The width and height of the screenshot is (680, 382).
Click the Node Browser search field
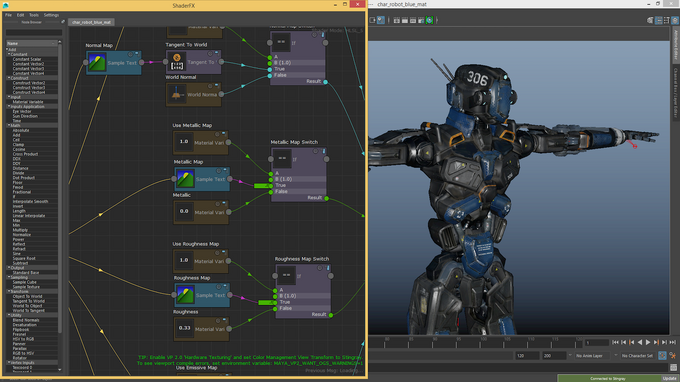tap(34, 33)
